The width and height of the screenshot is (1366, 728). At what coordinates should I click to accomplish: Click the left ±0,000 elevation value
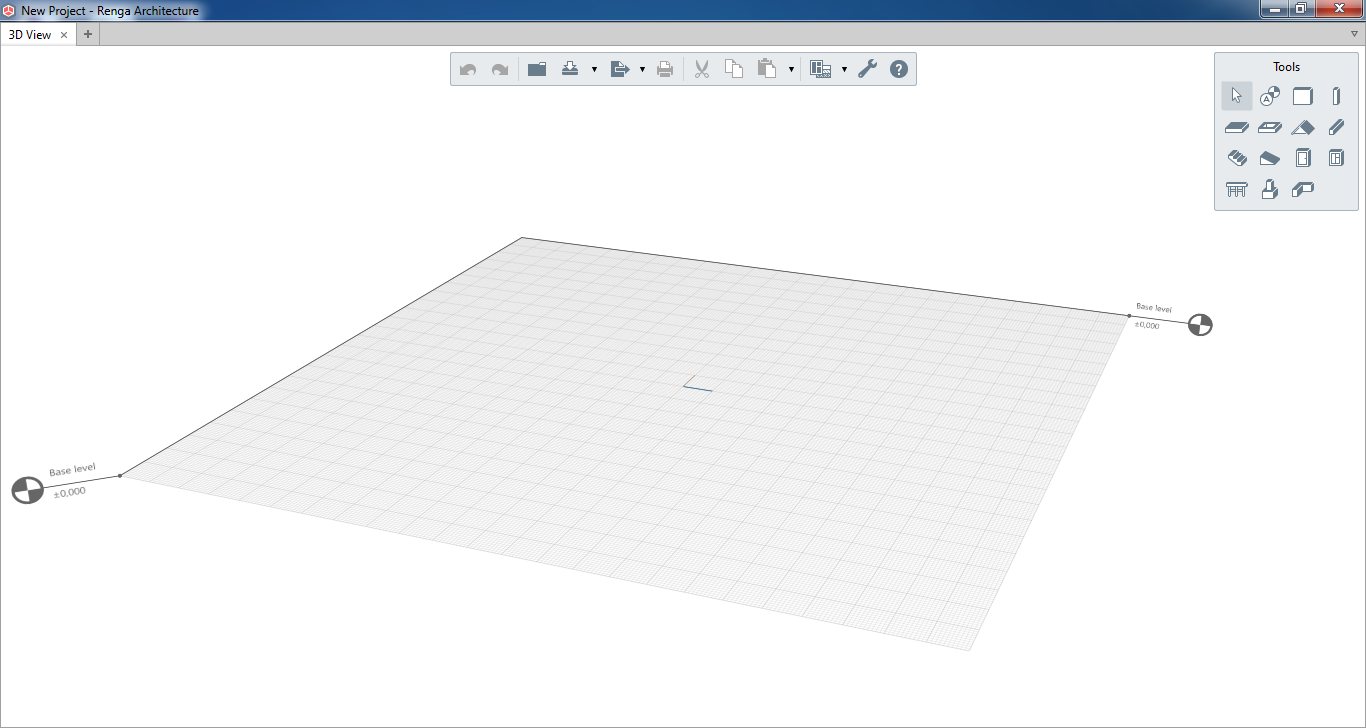click(x=70, y=492)
